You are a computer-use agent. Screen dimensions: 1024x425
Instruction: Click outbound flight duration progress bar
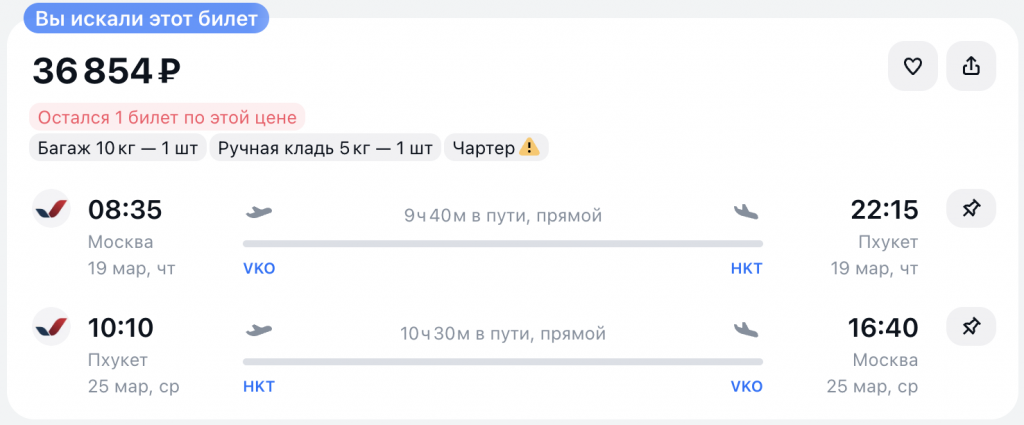502,243
